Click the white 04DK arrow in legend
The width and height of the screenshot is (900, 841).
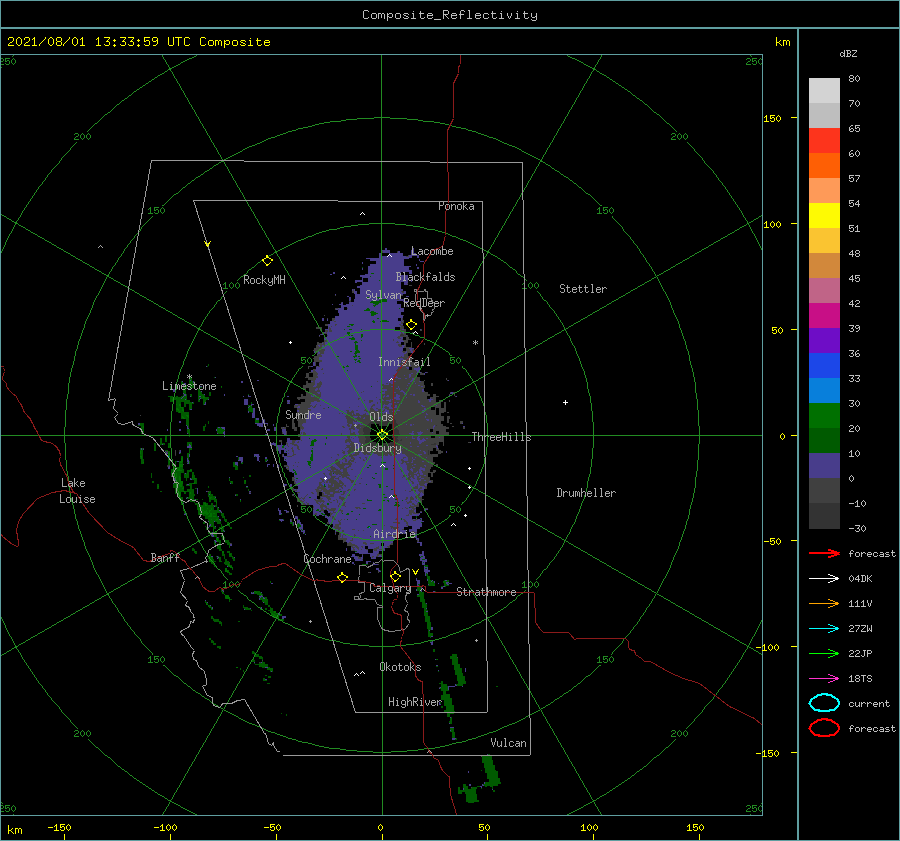click(824, 579)
